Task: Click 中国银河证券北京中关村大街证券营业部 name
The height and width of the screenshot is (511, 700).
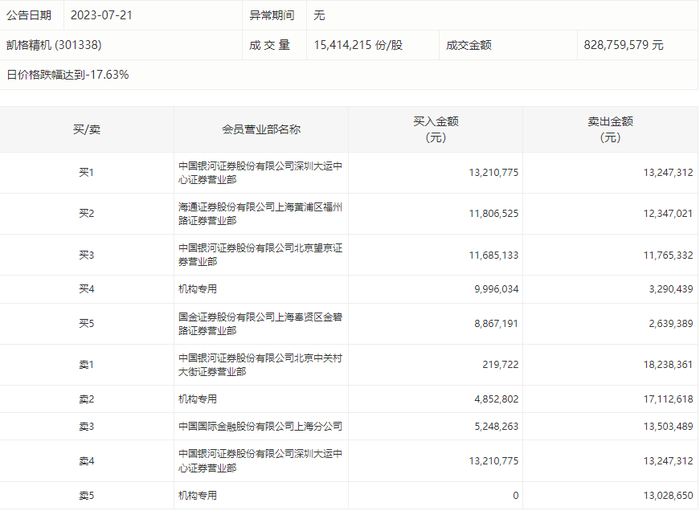Action: (x=260, y=365)
